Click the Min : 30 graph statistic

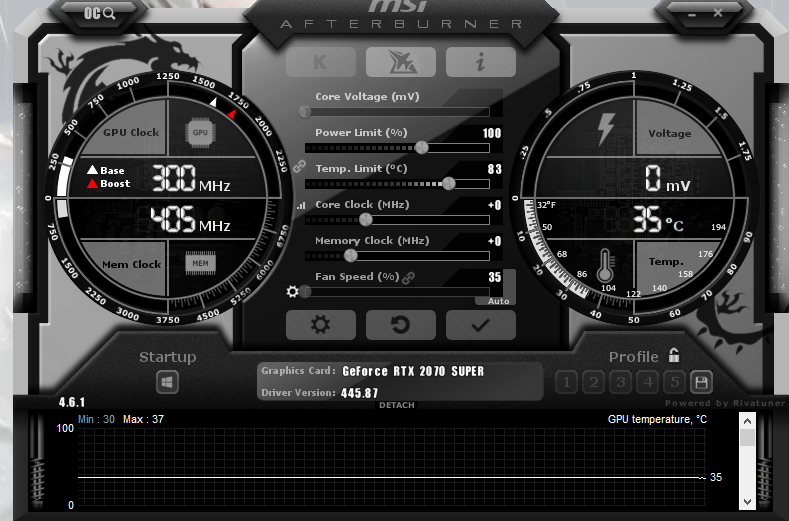pyautogui.click(x=96, y=419)
